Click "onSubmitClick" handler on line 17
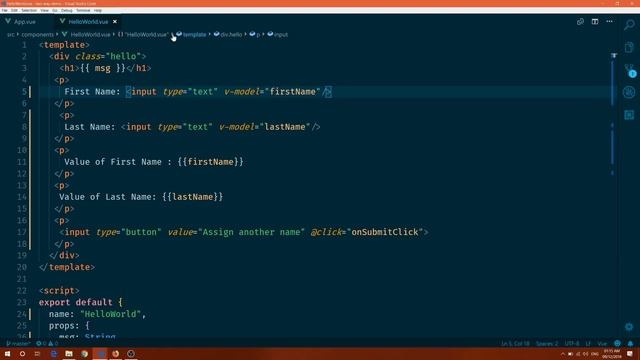 click(x=384, y=232)
